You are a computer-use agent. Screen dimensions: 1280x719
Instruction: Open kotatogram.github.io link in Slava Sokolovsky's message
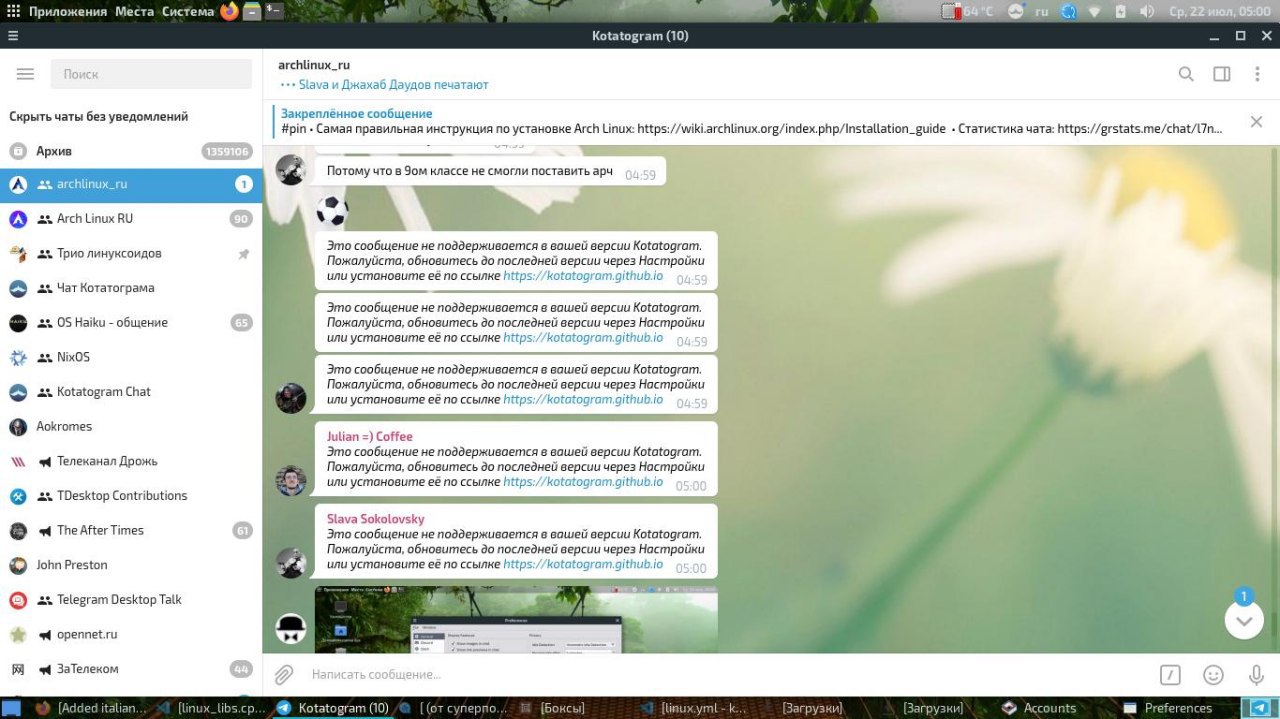pos(583,564)
